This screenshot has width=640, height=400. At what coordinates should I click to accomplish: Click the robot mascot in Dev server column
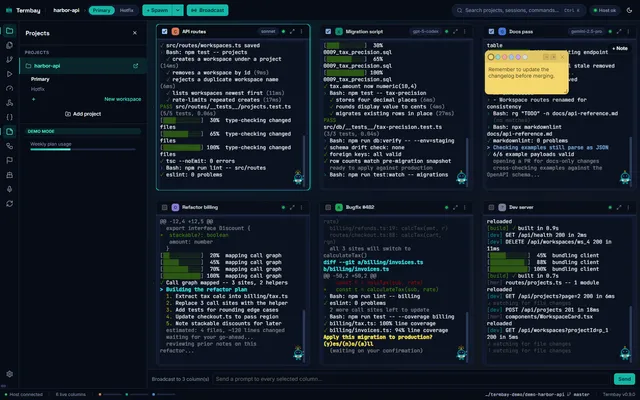click(625, 353)
